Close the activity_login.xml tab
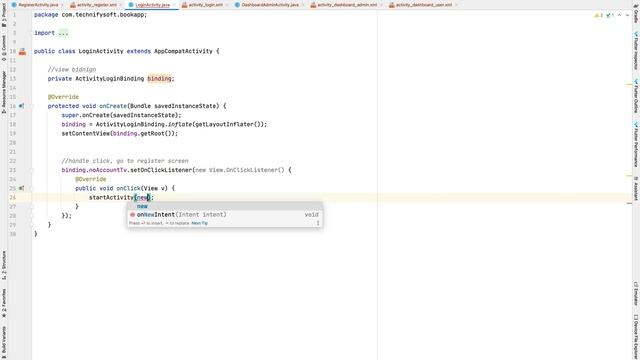 coord(227,5)
